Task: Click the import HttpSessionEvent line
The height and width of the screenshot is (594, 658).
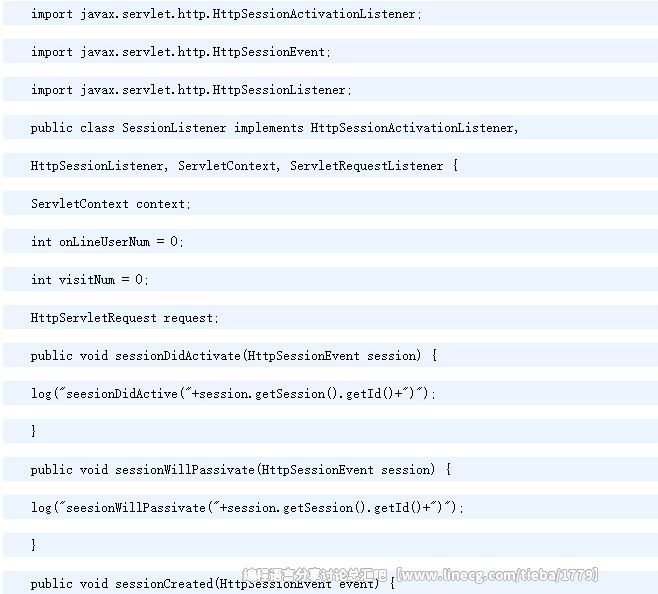Action: 180,52
